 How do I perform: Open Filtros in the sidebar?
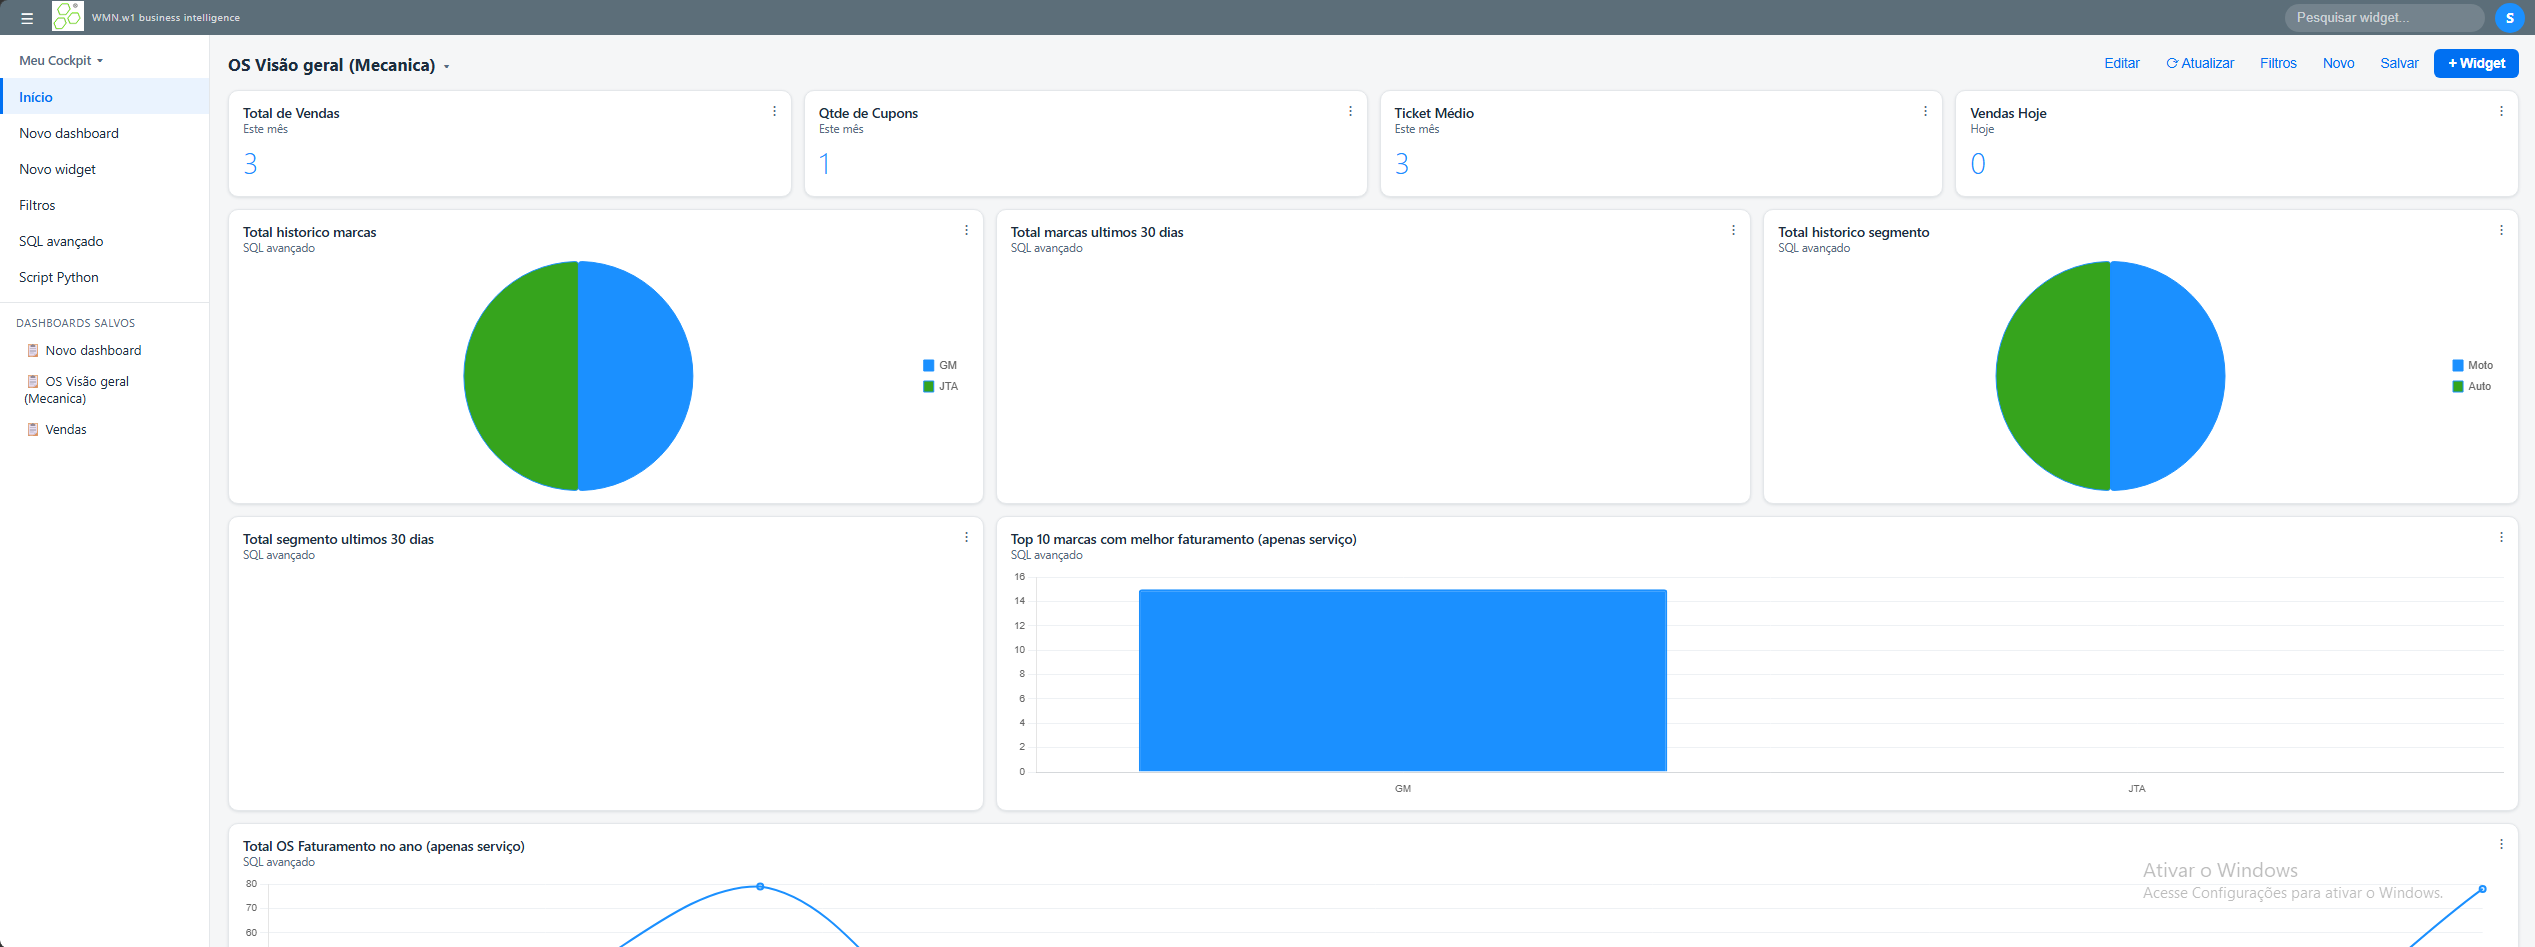click(105, 205)
